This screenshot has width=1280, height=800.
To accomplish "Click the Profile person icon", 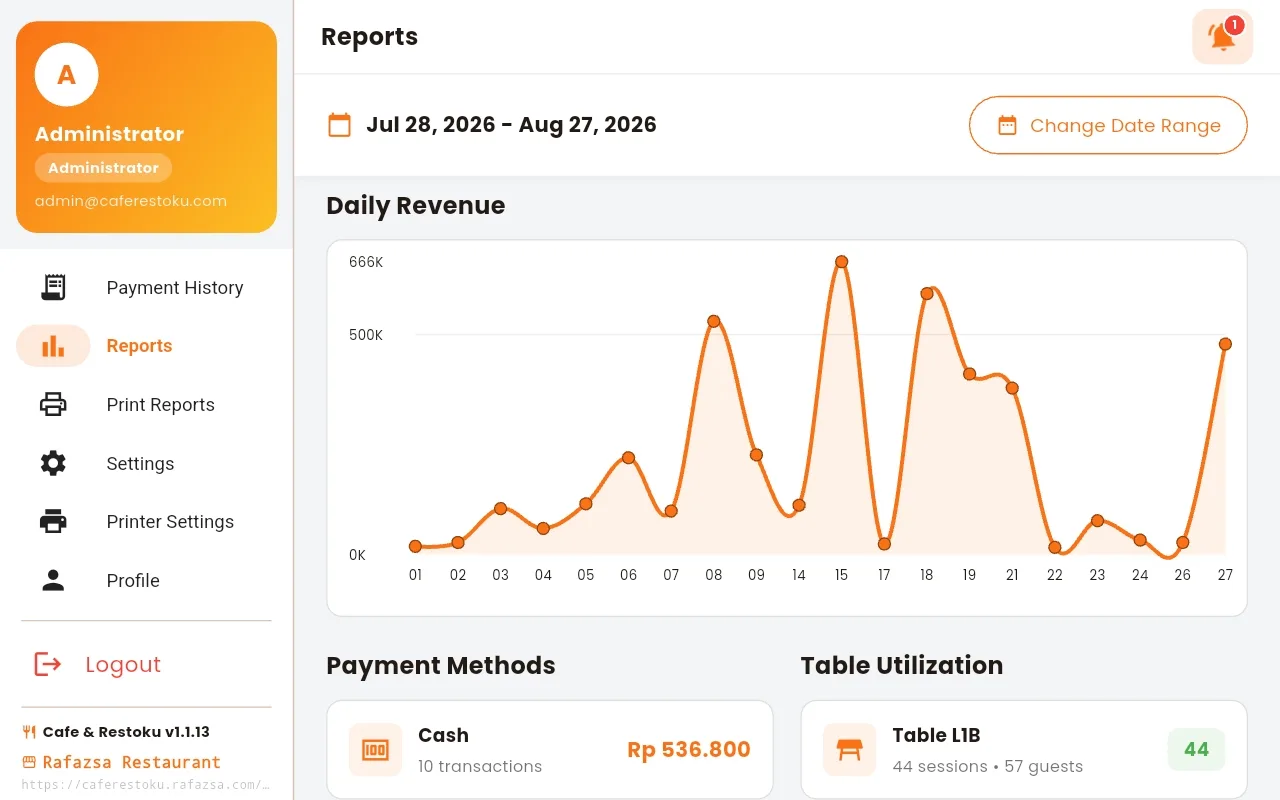I will pyautogui.click(x=53, y=581).
